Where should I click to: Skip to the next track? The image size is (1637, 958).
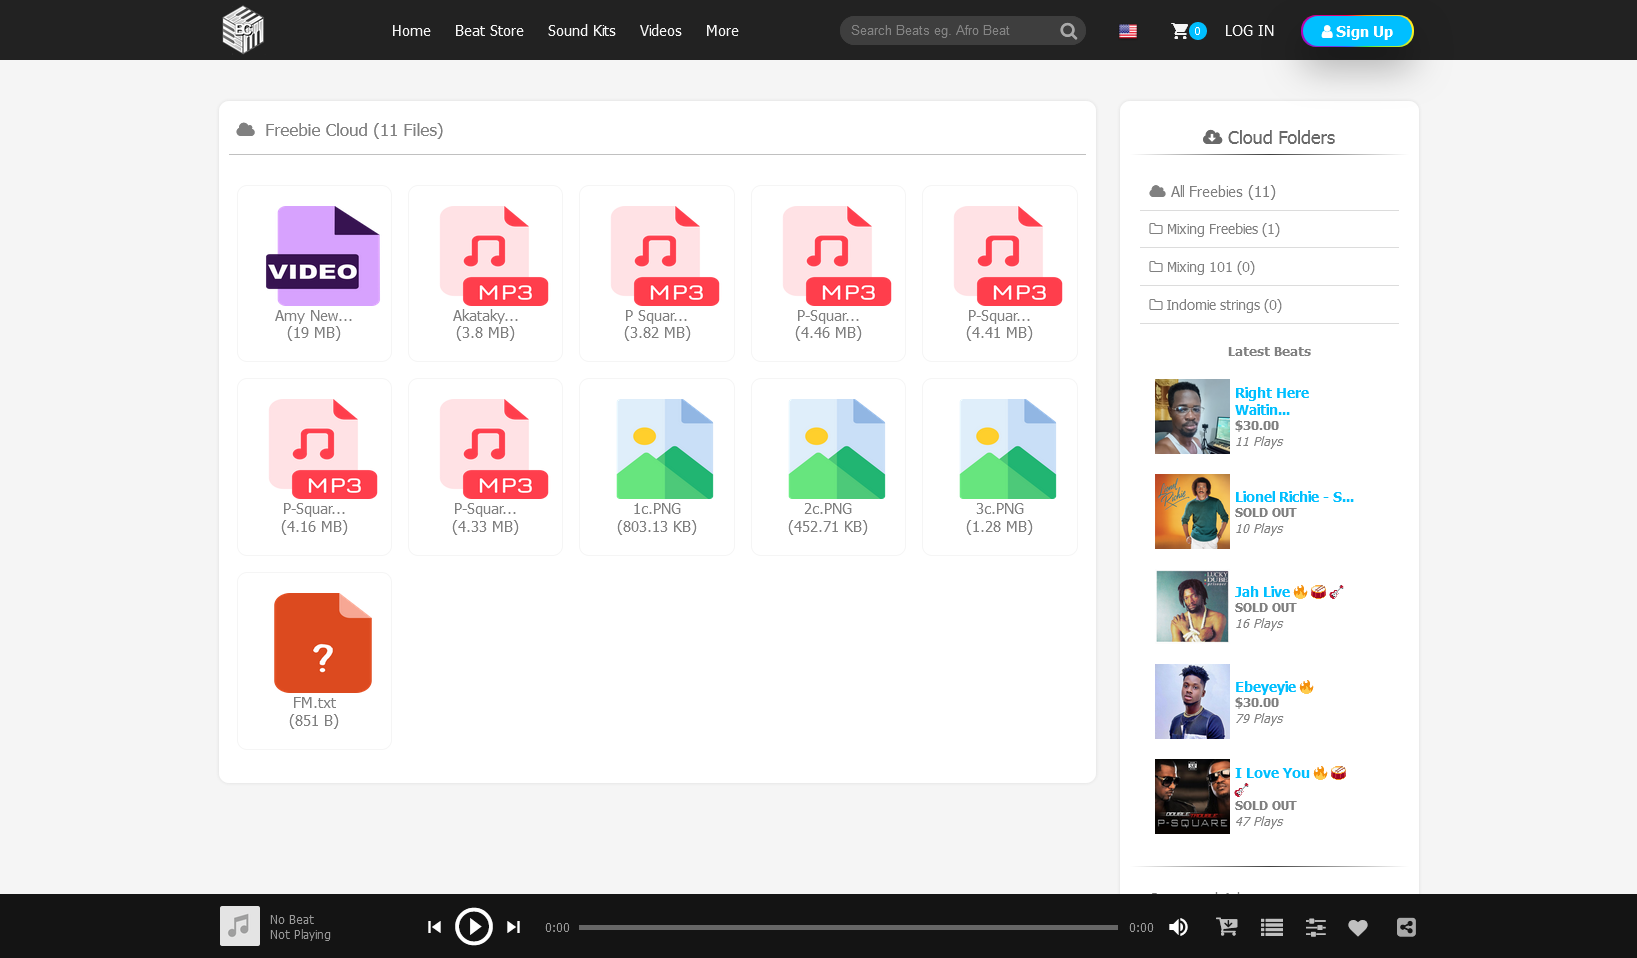click(x=513, y=927)
